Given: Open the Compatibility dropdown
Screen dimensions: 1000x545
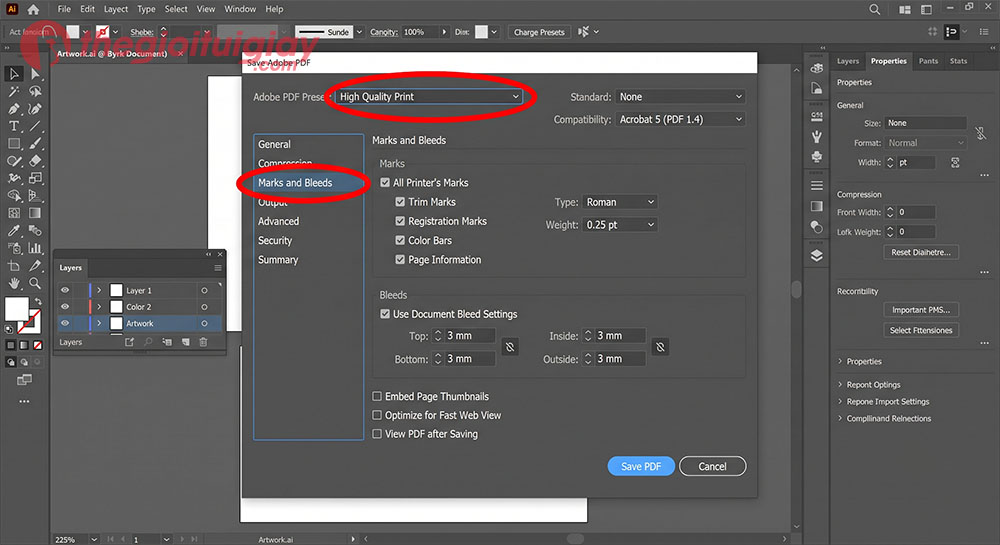Looking at the screenshot, I should [680, 119].
